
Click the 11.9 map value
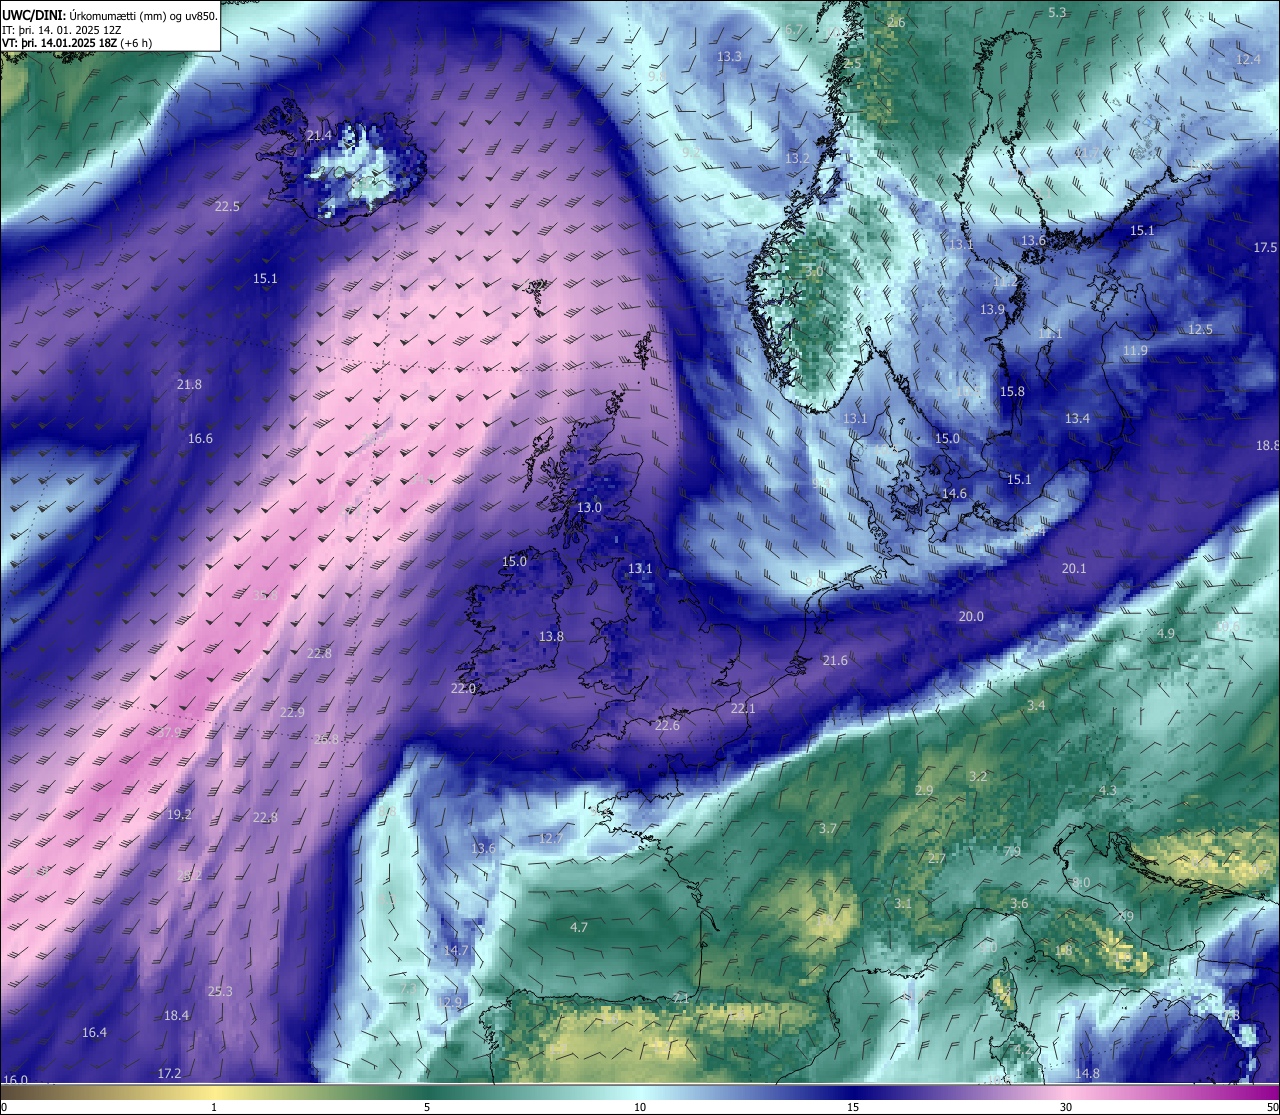tap(1135, 350)
